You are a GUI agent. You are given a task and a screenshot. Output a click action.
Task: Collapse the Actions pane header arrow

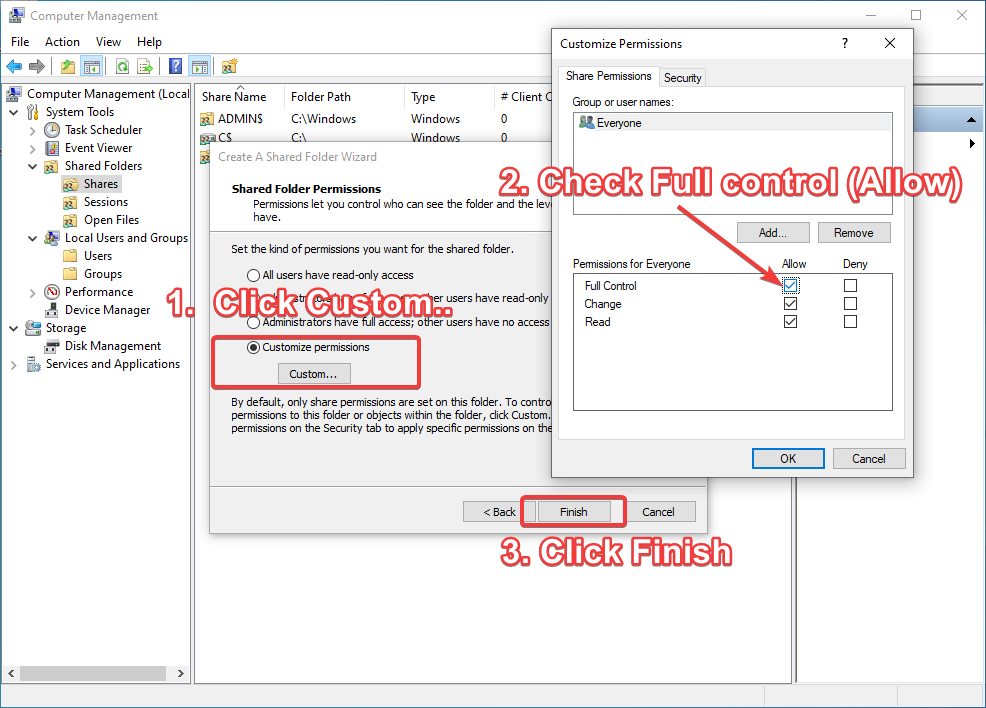(x=972, y=119)
